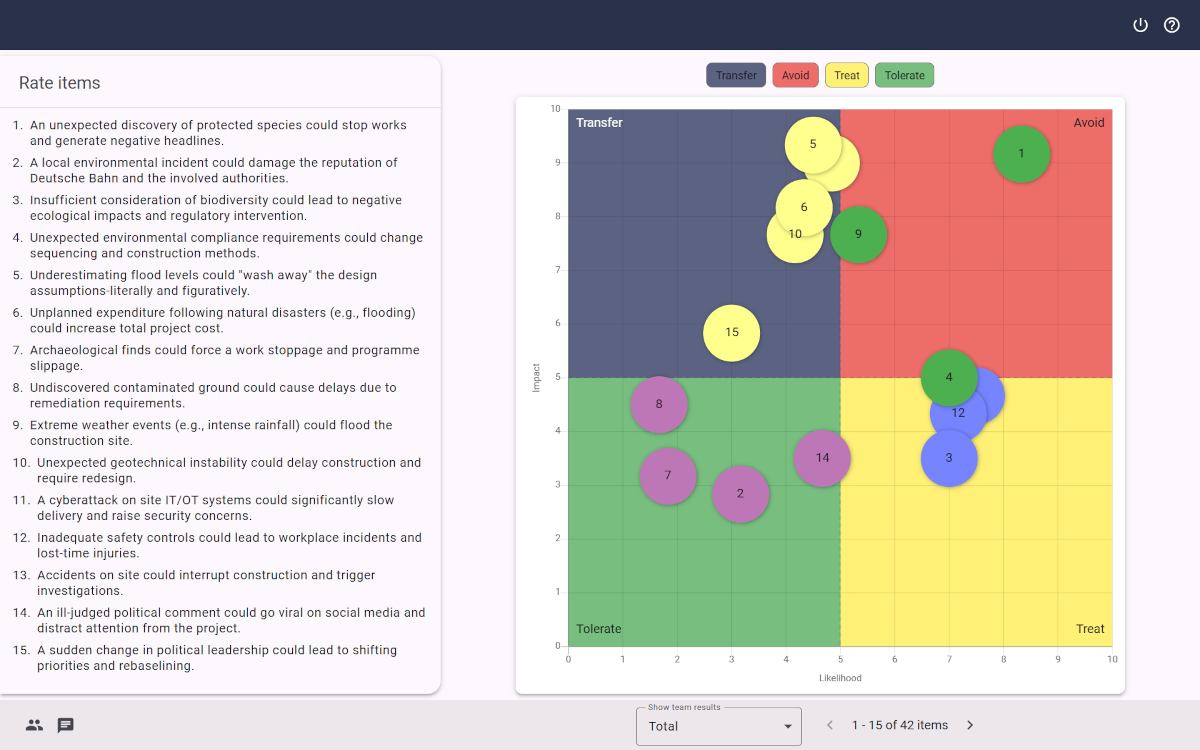Click the Impact axis label
This screenshot has width=1200, height=750.
pyautogui.click(x=536, y=377)
